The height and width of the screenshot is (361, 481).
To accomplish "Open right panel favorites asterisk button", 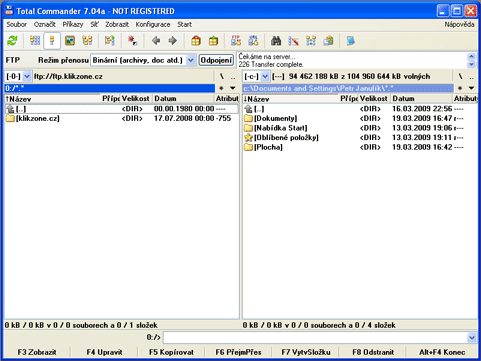I will tap(460, 88).
